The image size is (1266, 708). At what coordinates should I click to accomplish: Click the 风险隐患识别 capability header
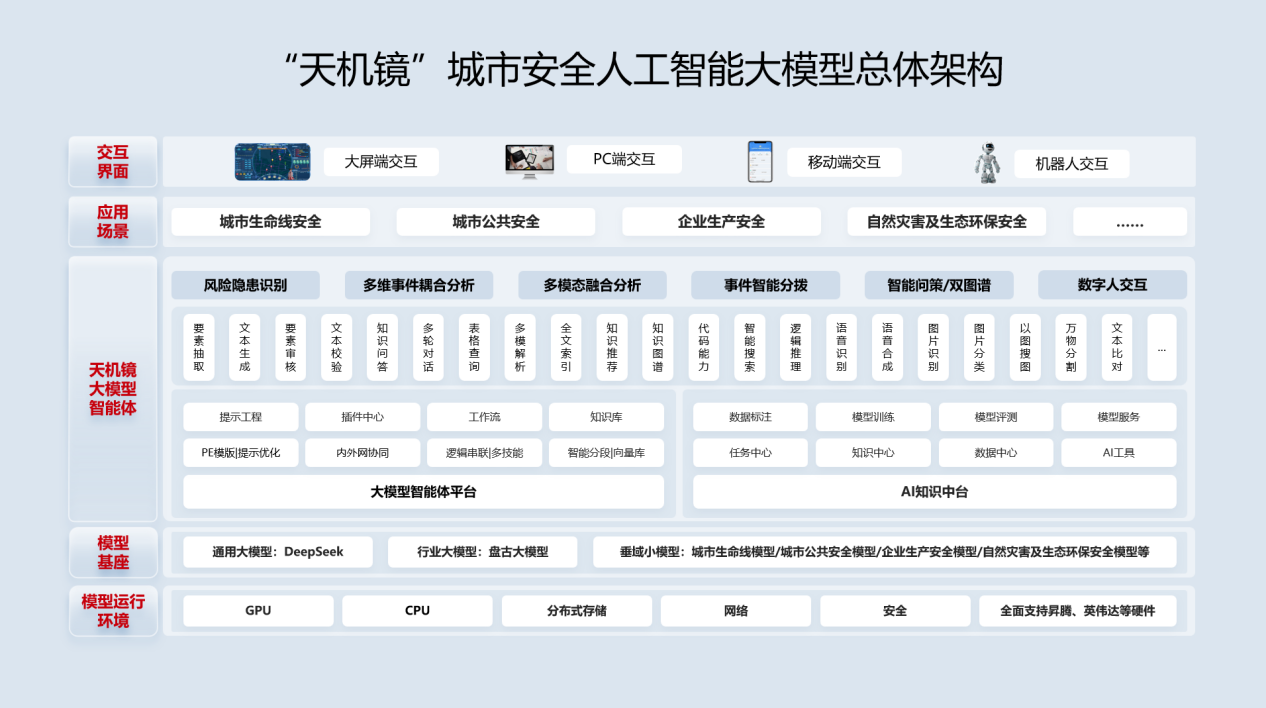tap(245, 285)
